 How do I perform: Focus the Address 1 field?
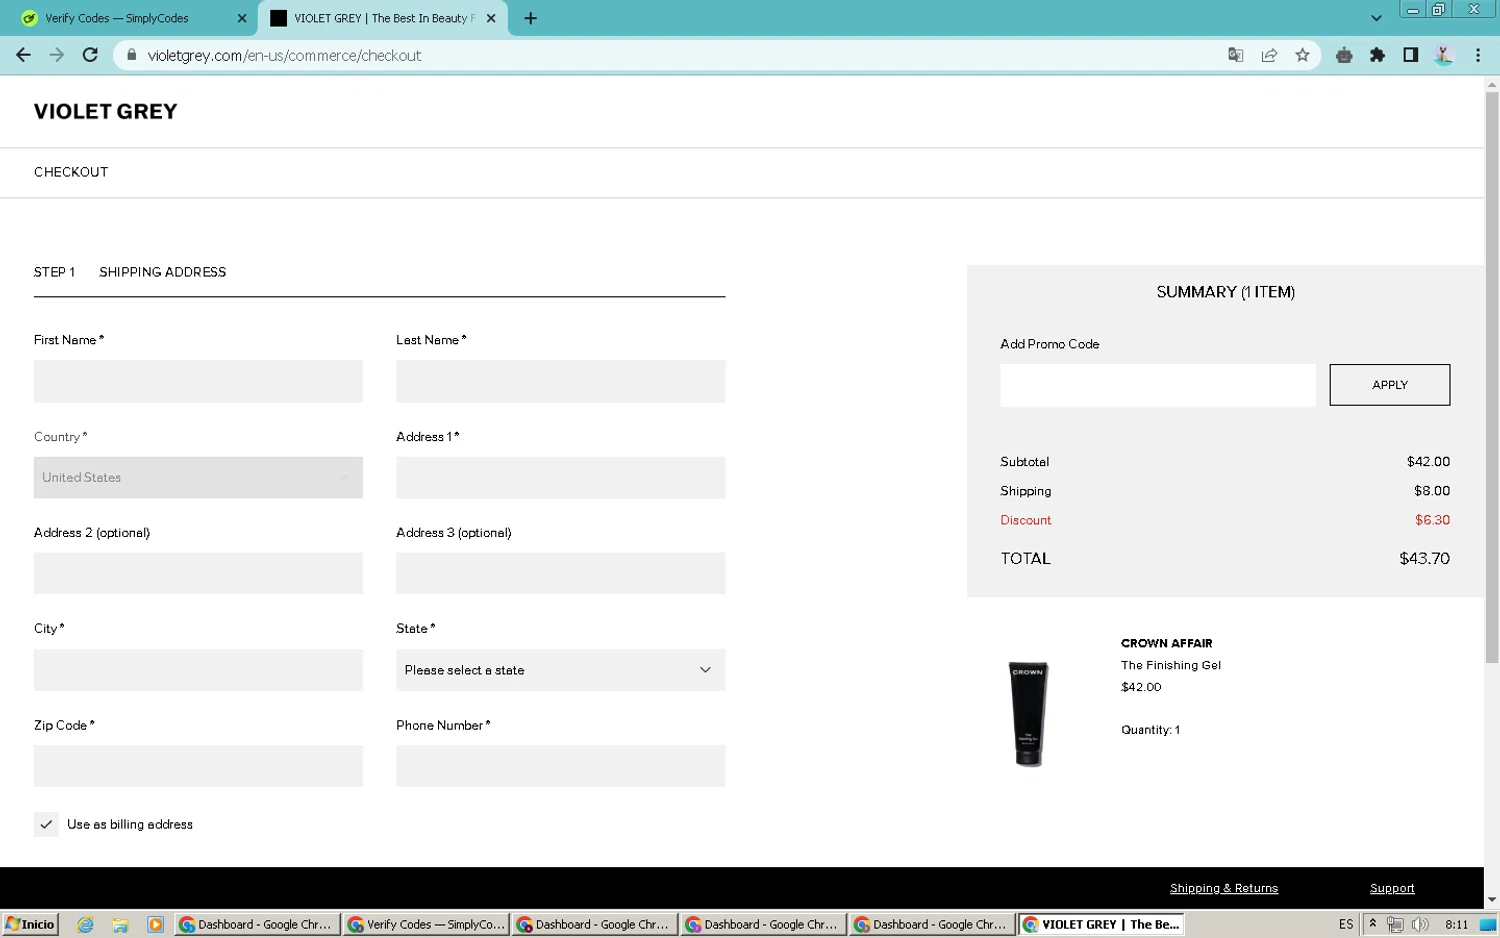(x=560, y=477)
